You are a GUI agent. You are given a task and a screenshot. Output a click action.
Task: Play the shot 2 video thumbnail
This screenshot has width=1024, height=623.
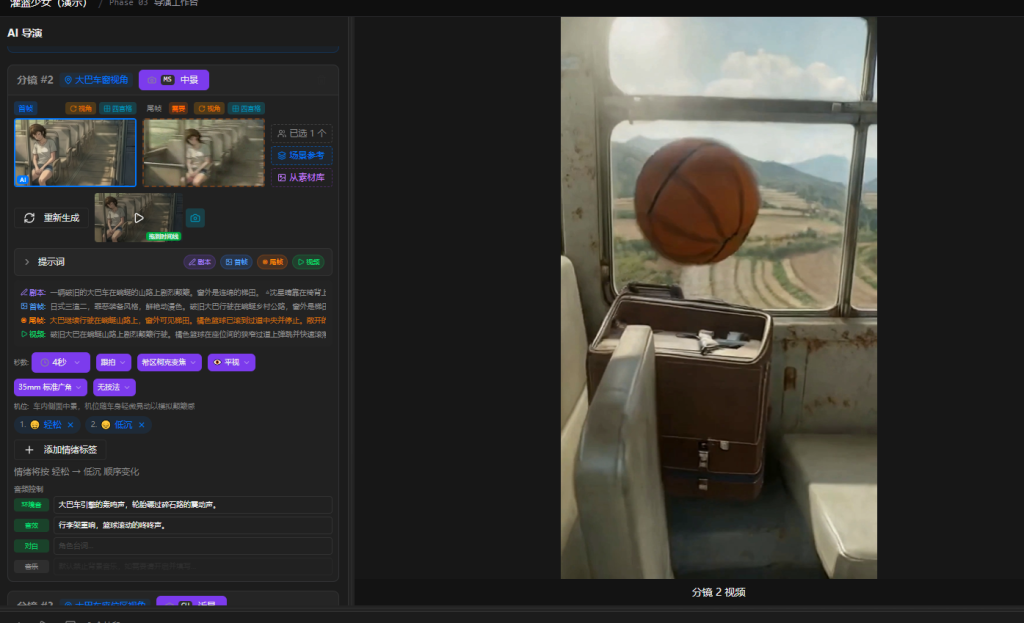coord(139,217)
